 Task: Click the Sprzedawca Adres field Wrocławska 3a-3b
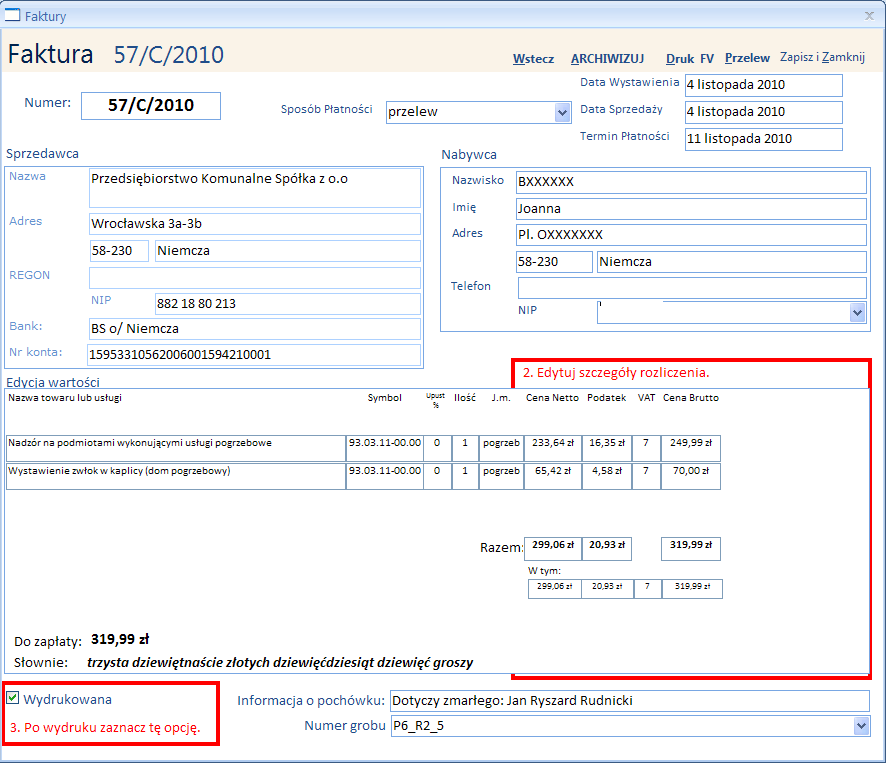[255, 224]
